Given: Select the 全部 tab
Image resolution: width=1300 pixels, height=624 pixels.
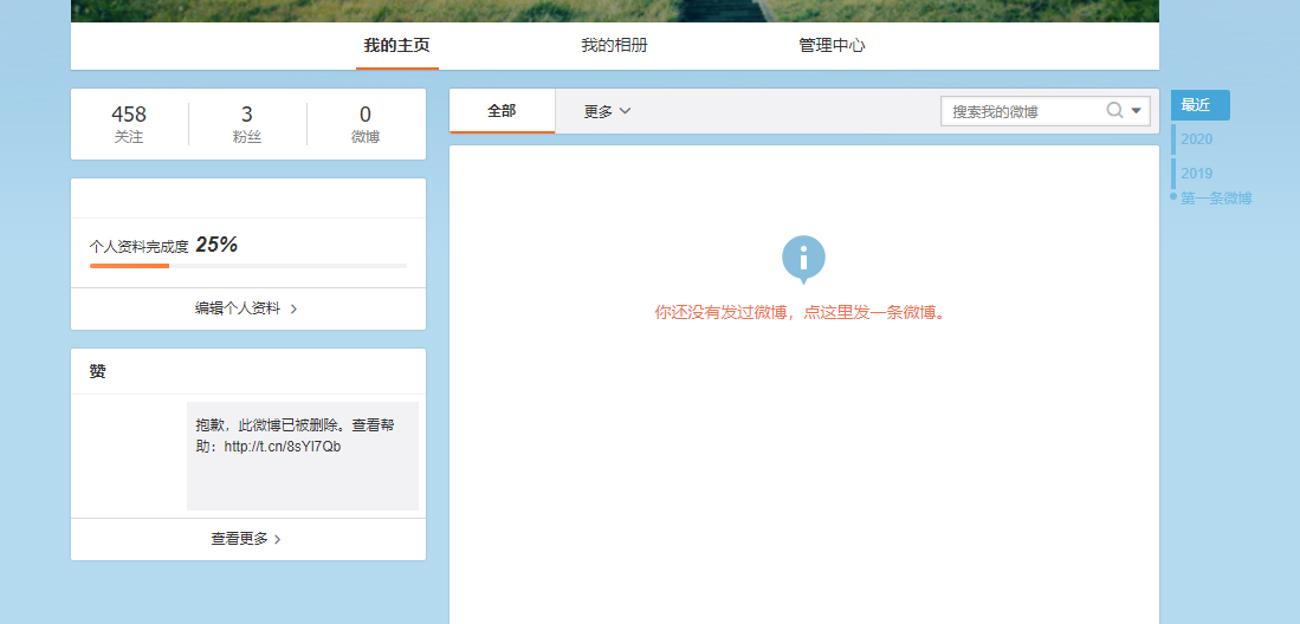Looking at the screenshot, I should point(500,110).
